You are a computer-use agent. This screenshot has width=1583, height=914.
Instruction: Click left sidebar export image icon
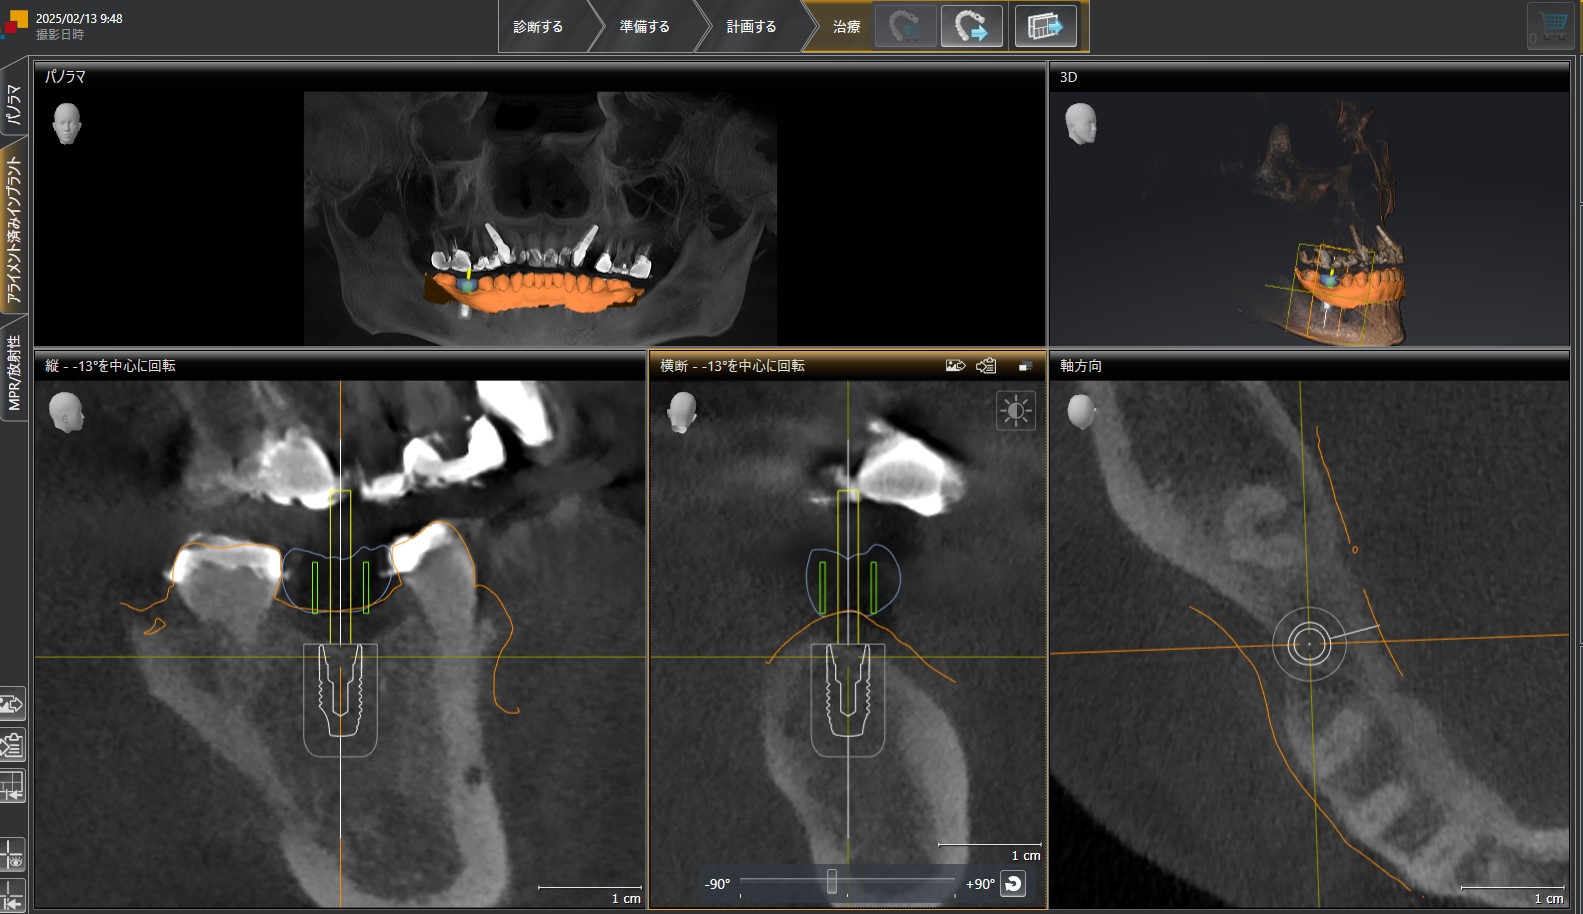12,705
